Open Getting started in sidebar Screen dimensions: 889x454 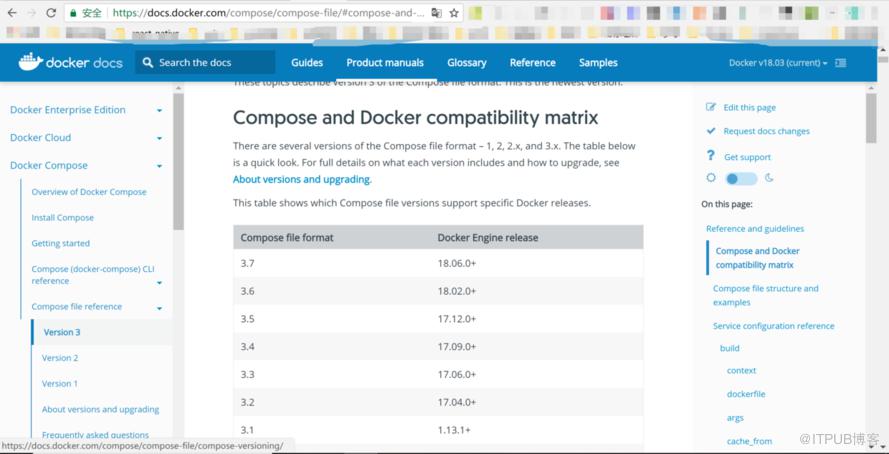pos(61,243)
